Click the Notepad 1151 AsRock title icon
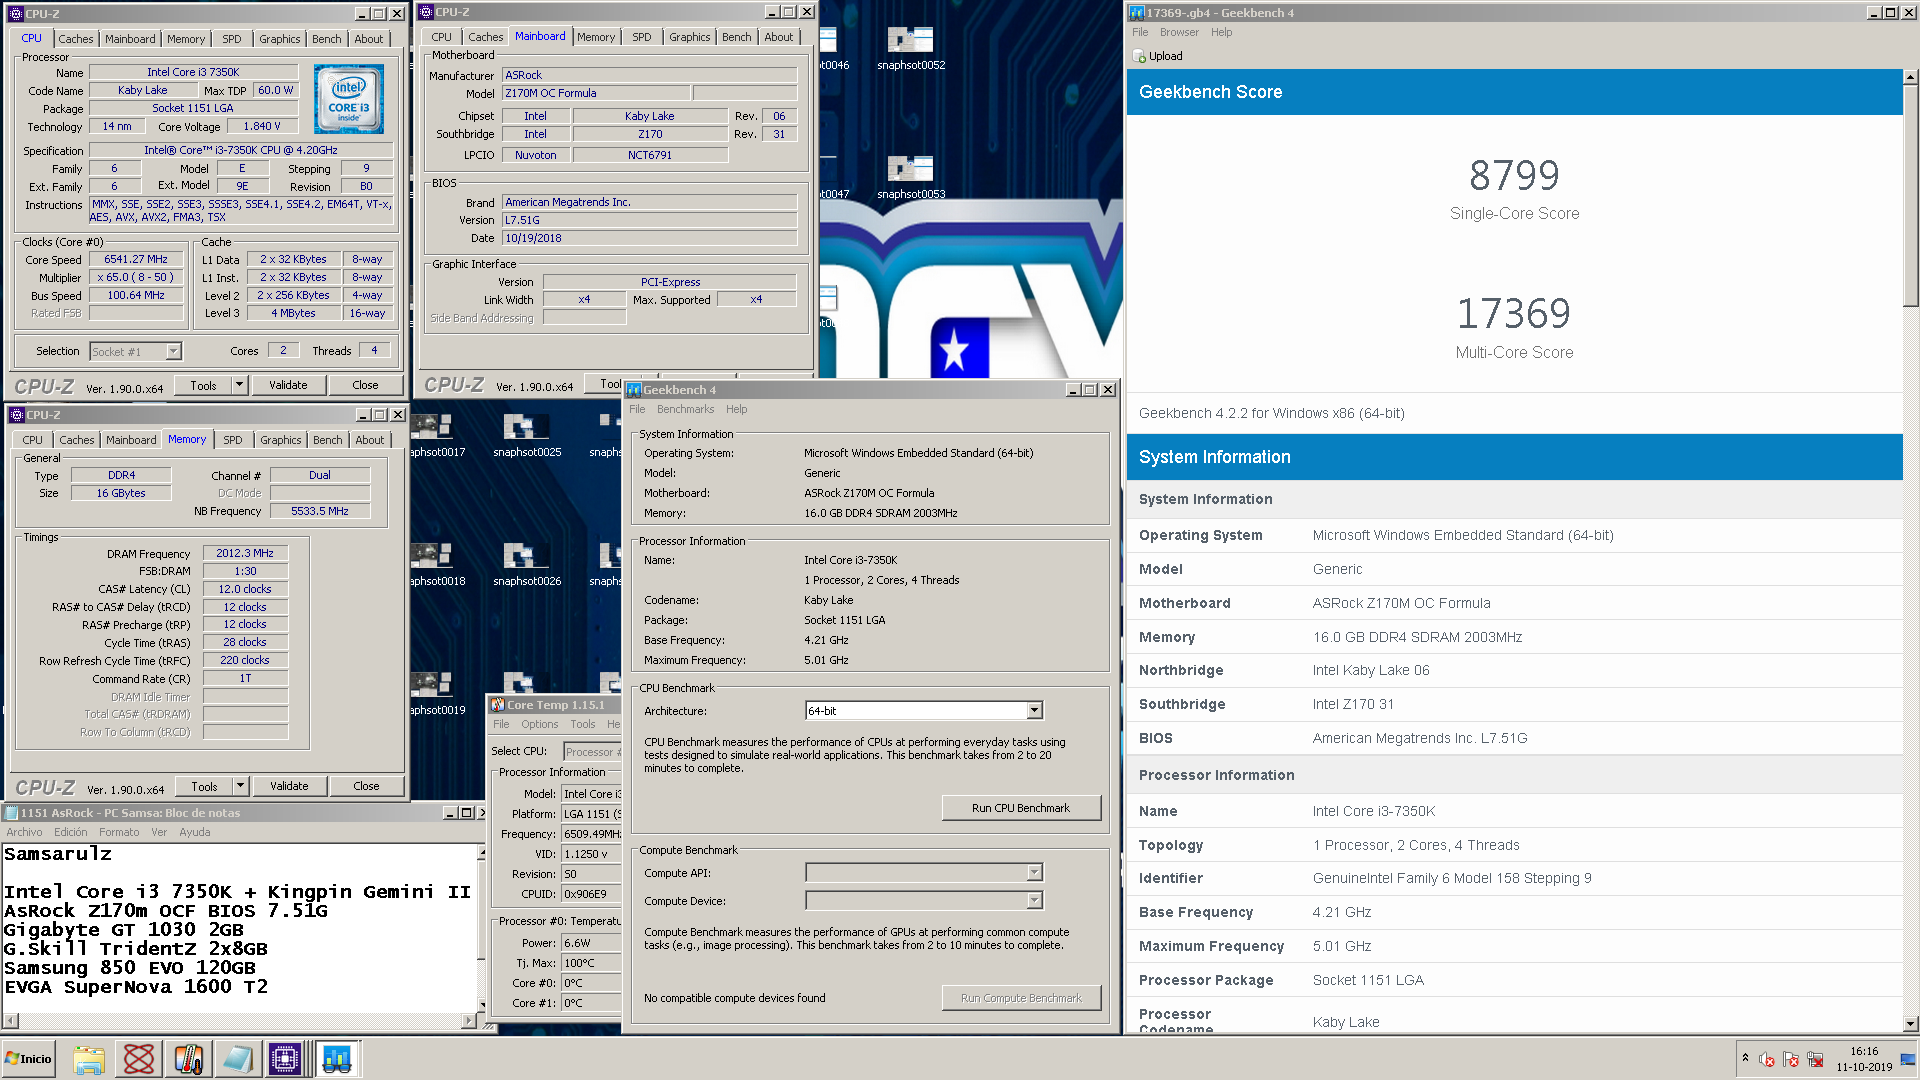The image size is (1920, 1080). click(11, 813)
